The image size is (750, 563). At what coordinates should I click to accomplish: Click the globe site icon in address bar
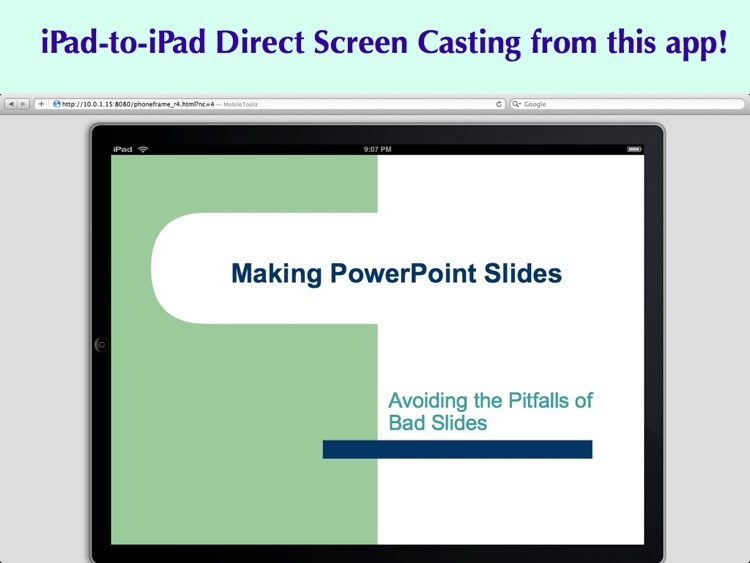point(56,104)
